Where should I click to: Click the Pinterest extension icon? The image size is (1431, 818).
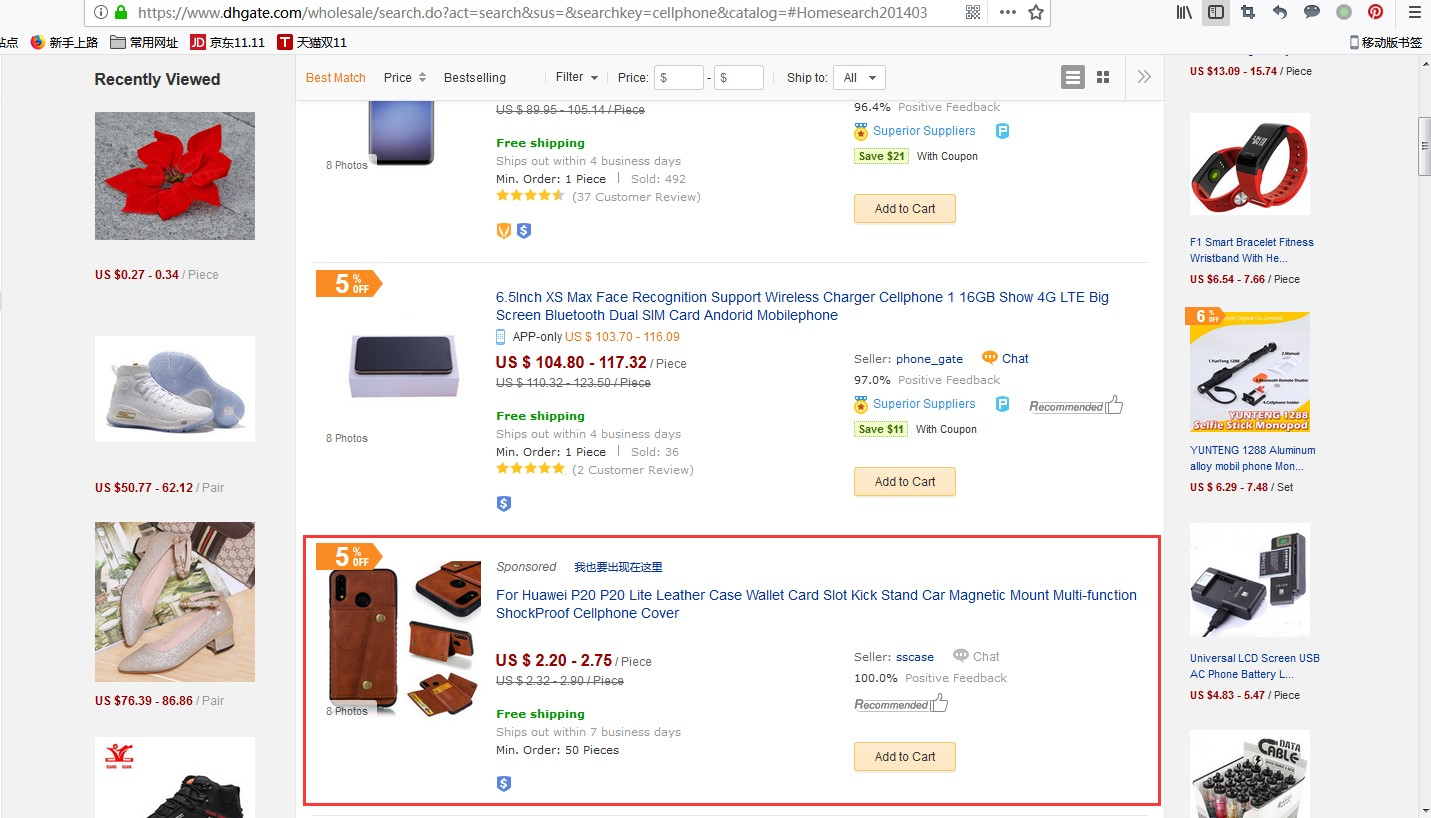(1376, 12)
